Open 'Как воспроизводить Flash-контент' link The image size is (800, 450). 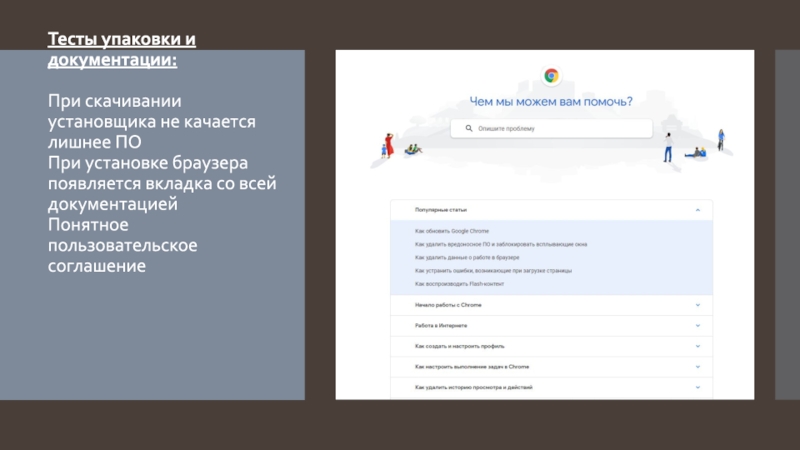tap(459, 284)
